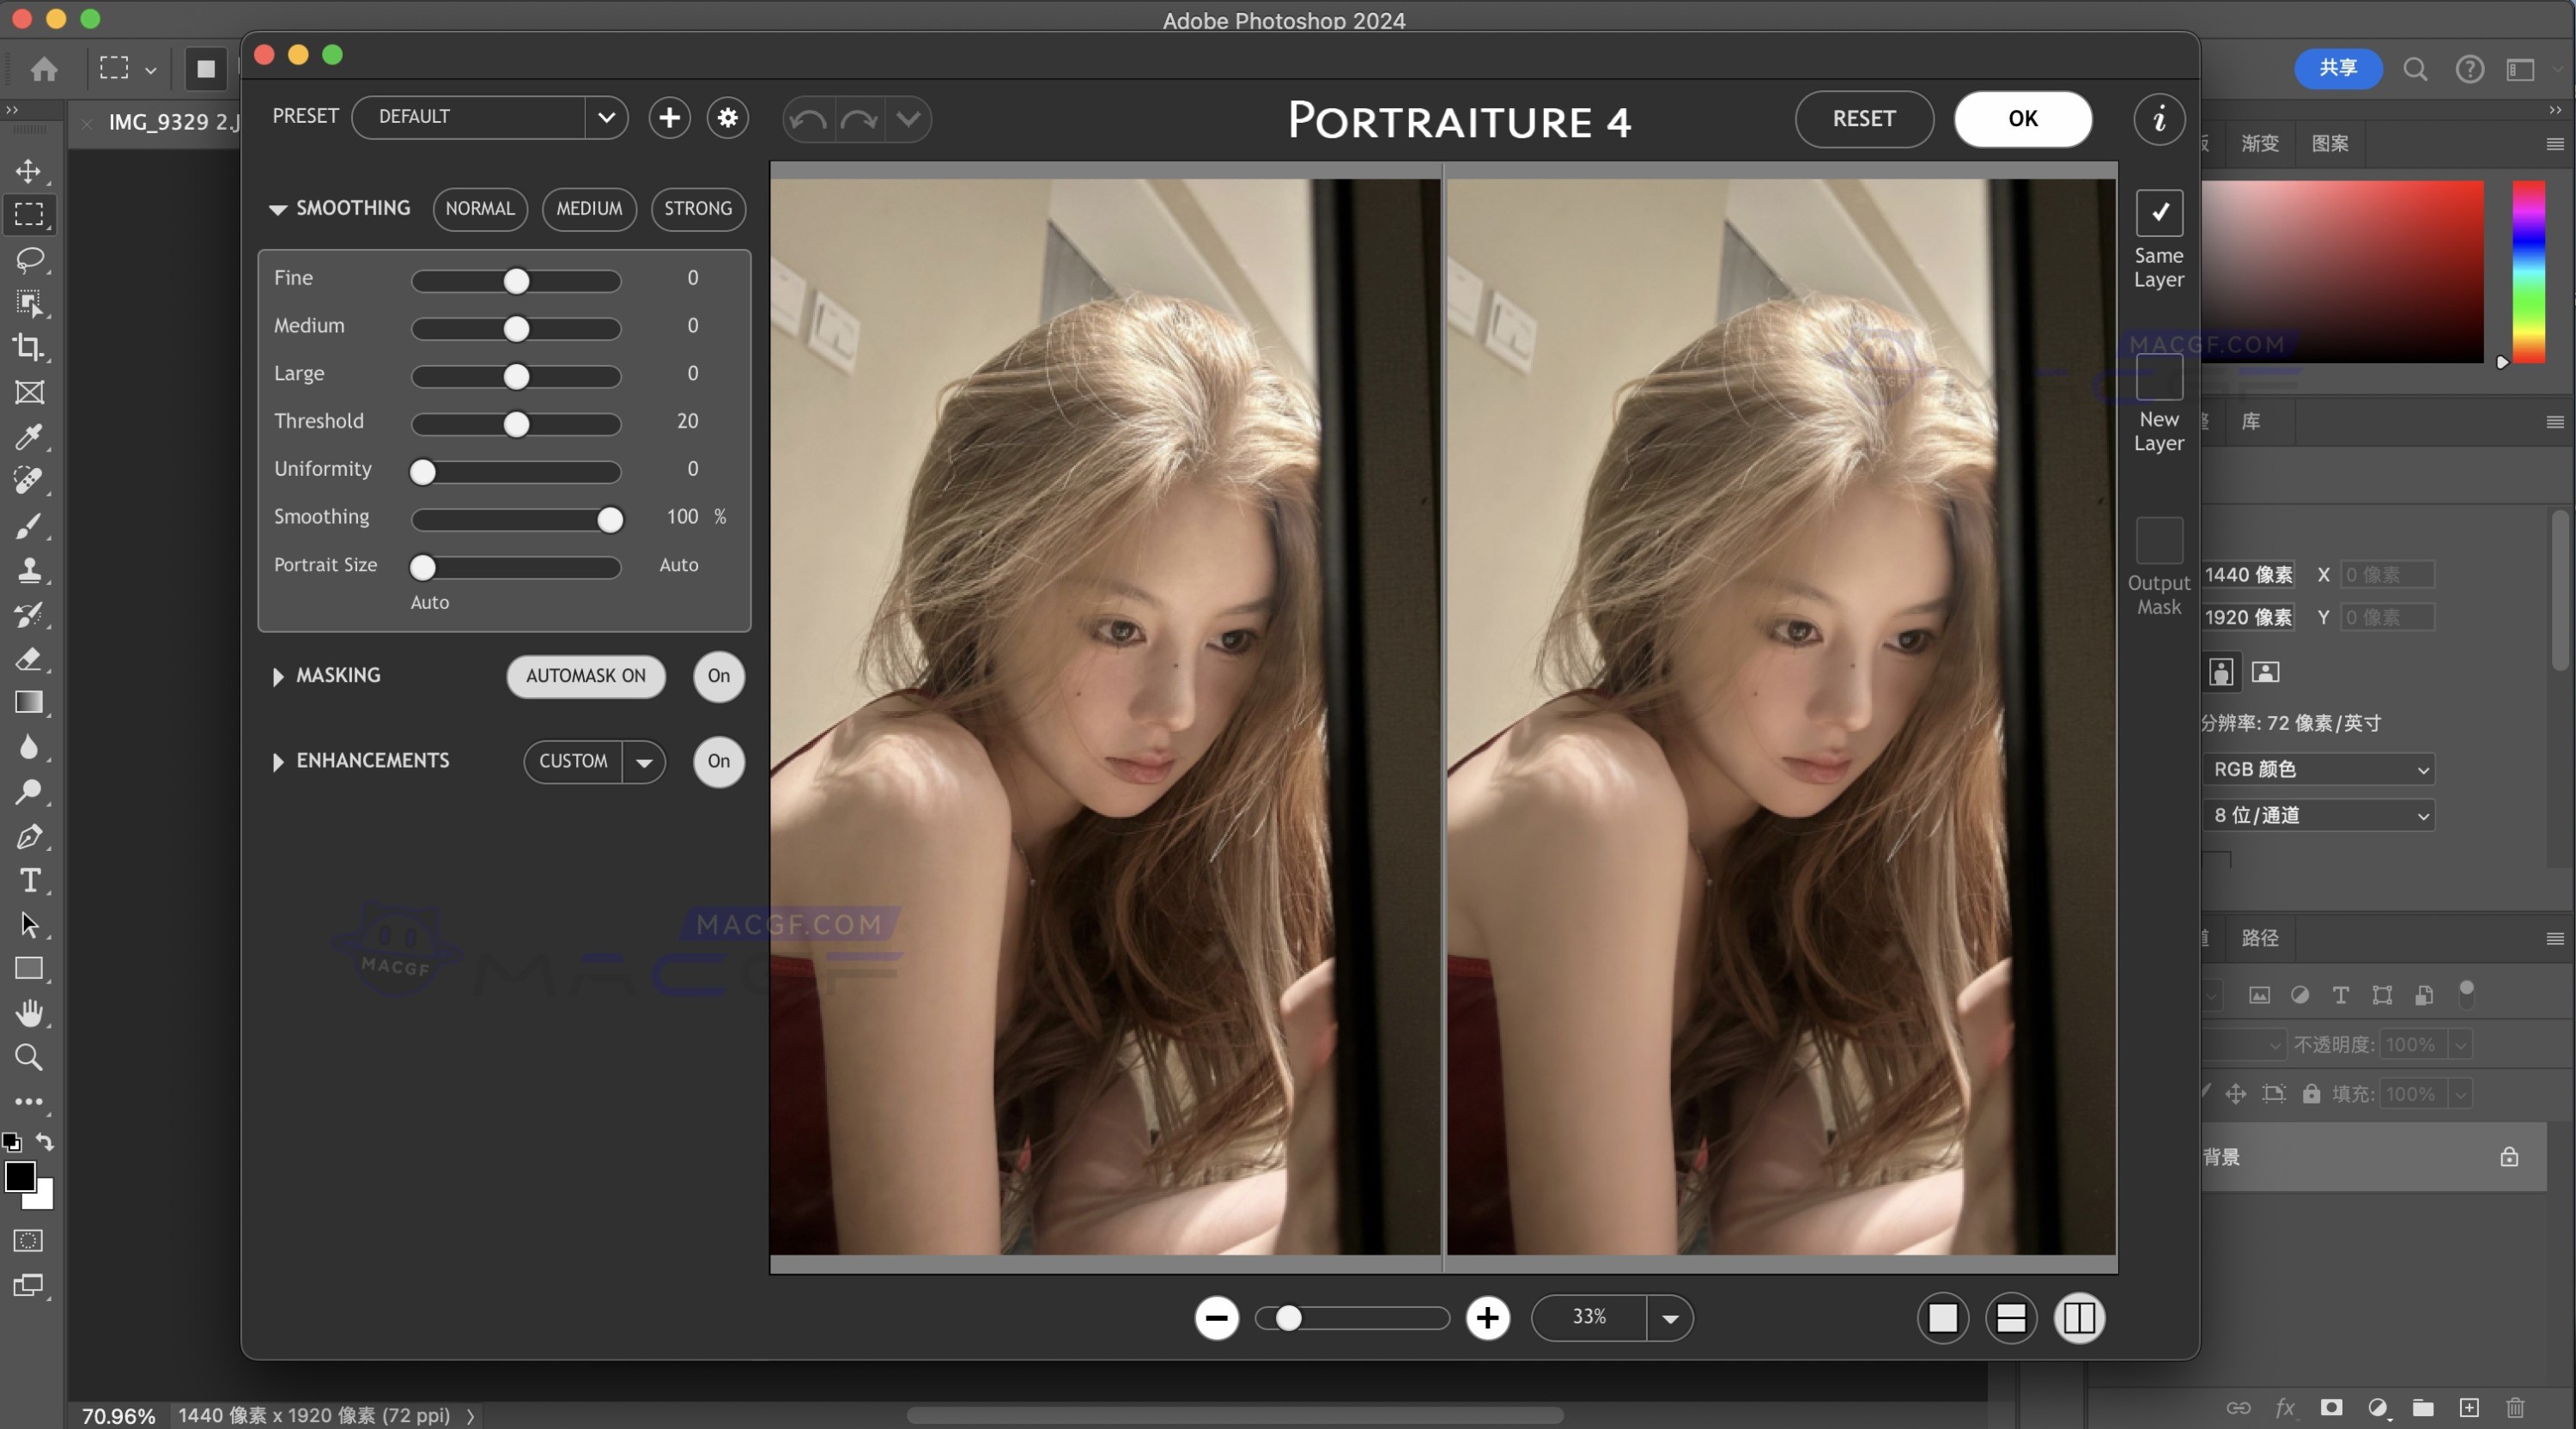Image resolution: width=2576 pixels, height=1429 pixels.
Task: Select the Zoom tool in the toolbar
Action: pos(29,1057)
